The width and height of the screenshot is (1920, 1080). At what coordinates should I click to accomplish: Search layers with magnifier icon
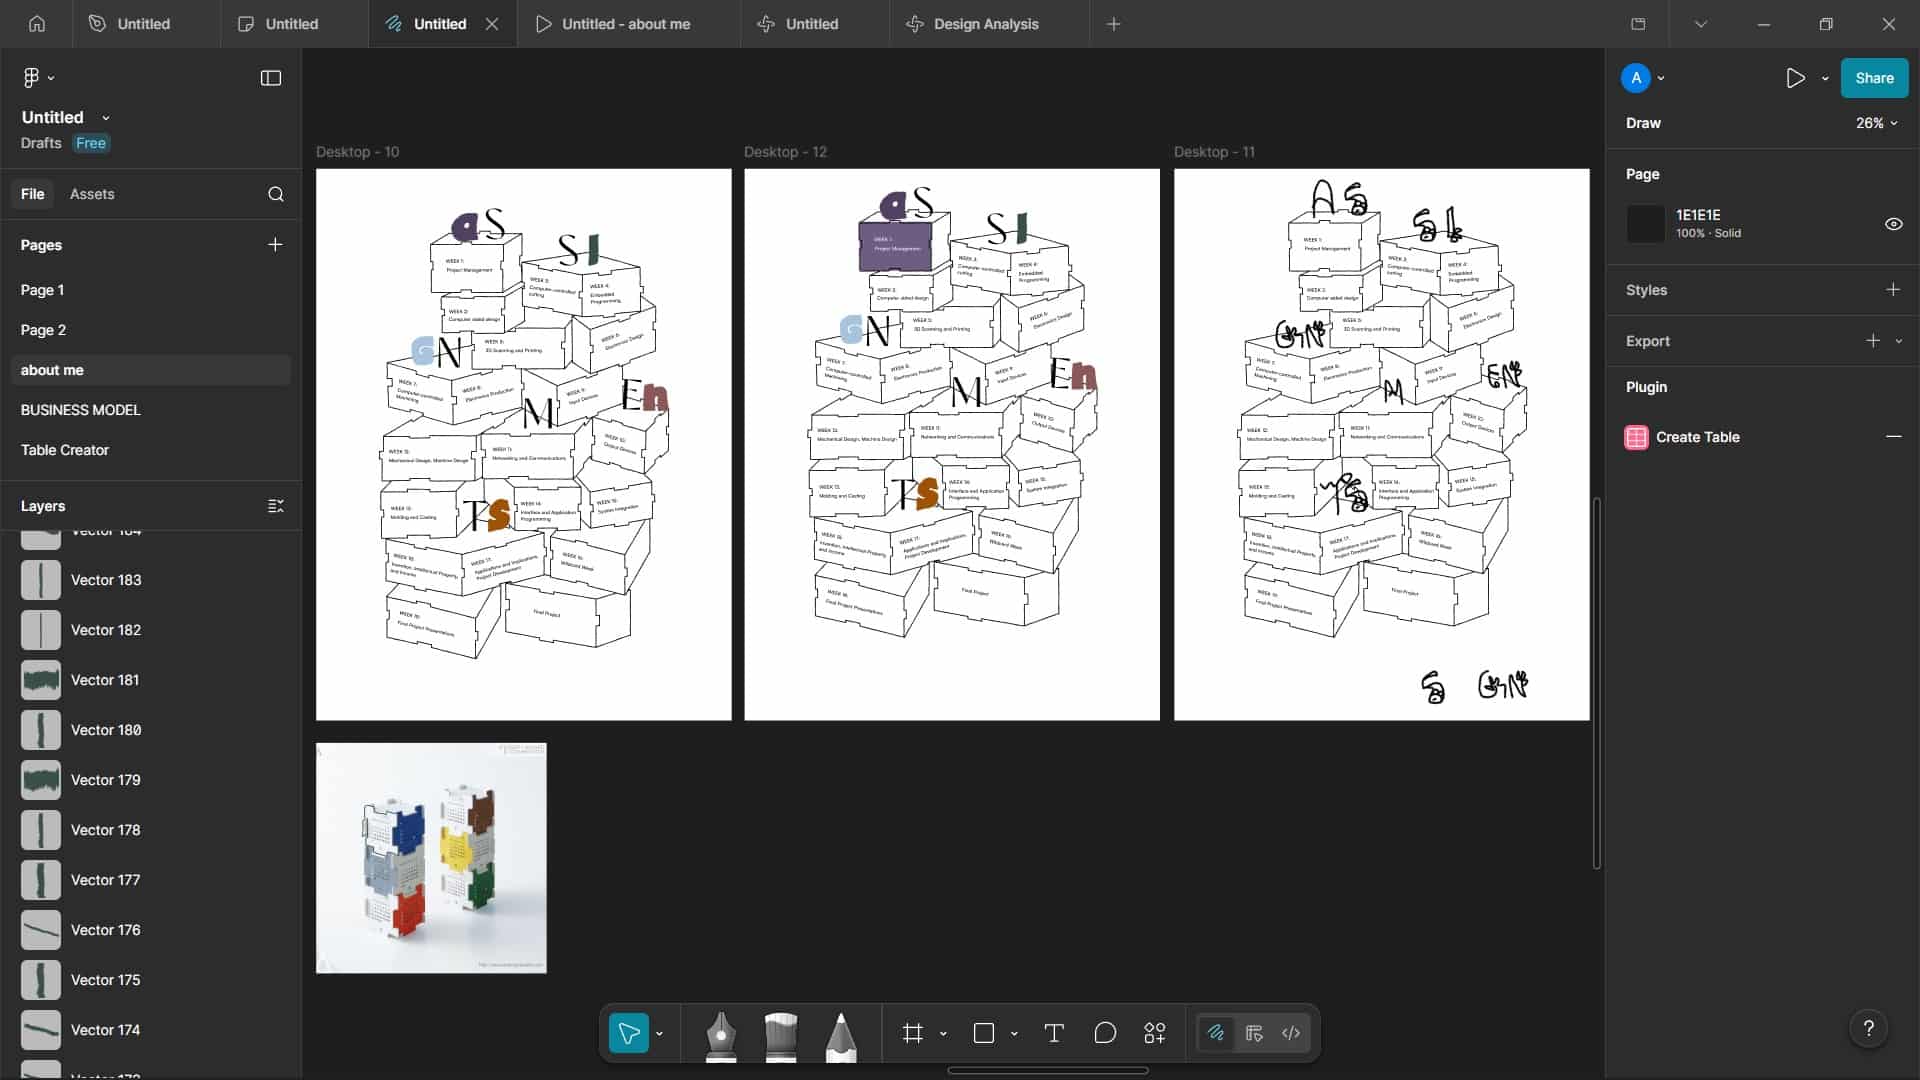276,194
